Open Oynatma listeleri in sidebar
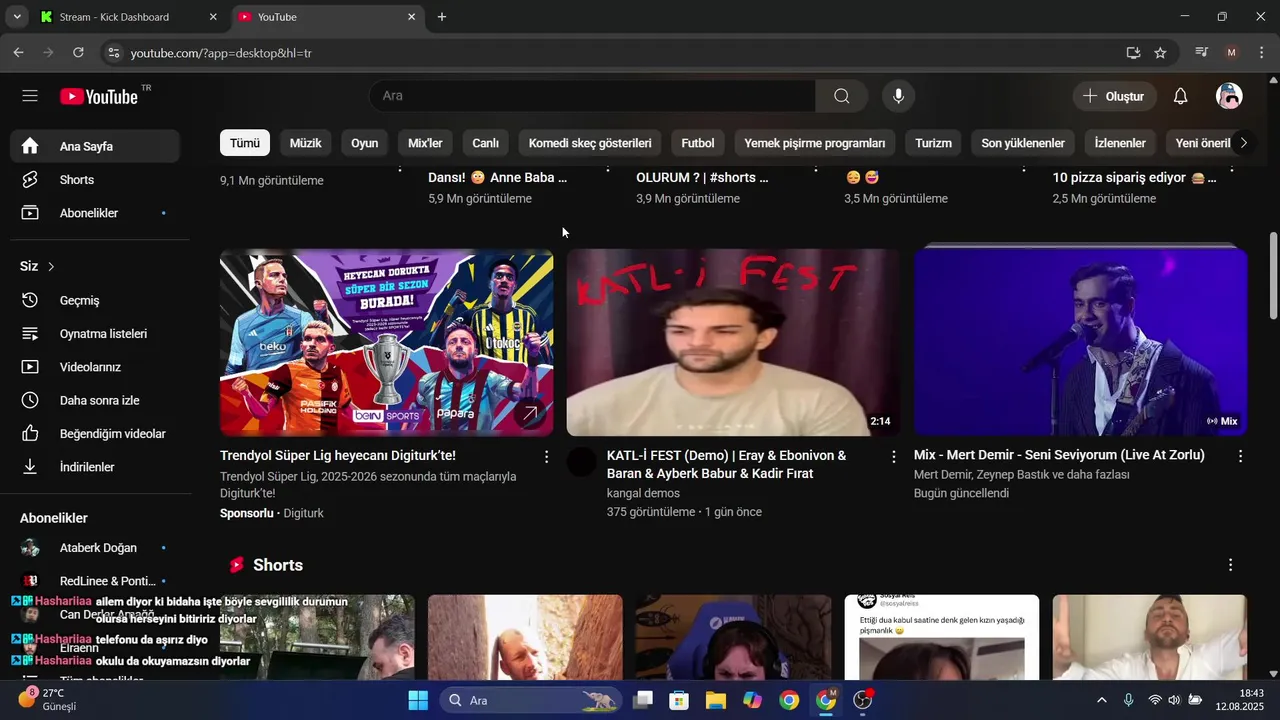 tap(96, 334)
